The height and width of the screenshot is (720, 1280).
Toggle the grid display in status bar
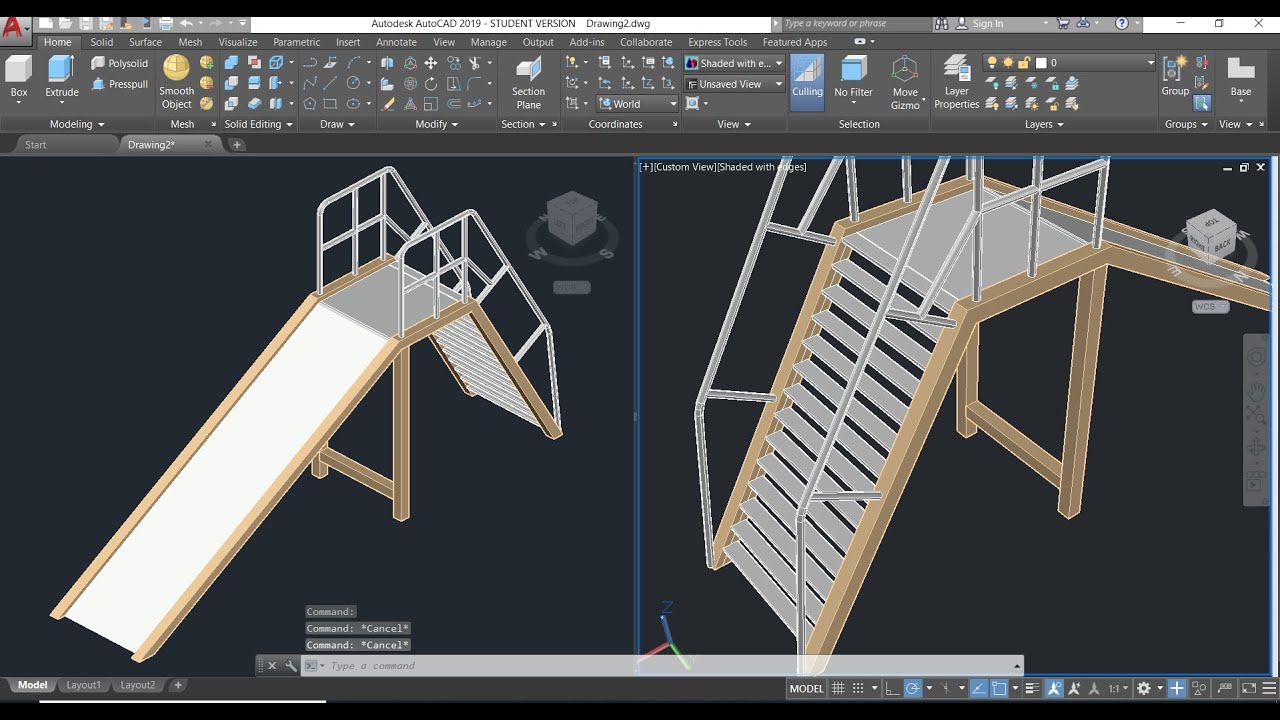(838, 688)
